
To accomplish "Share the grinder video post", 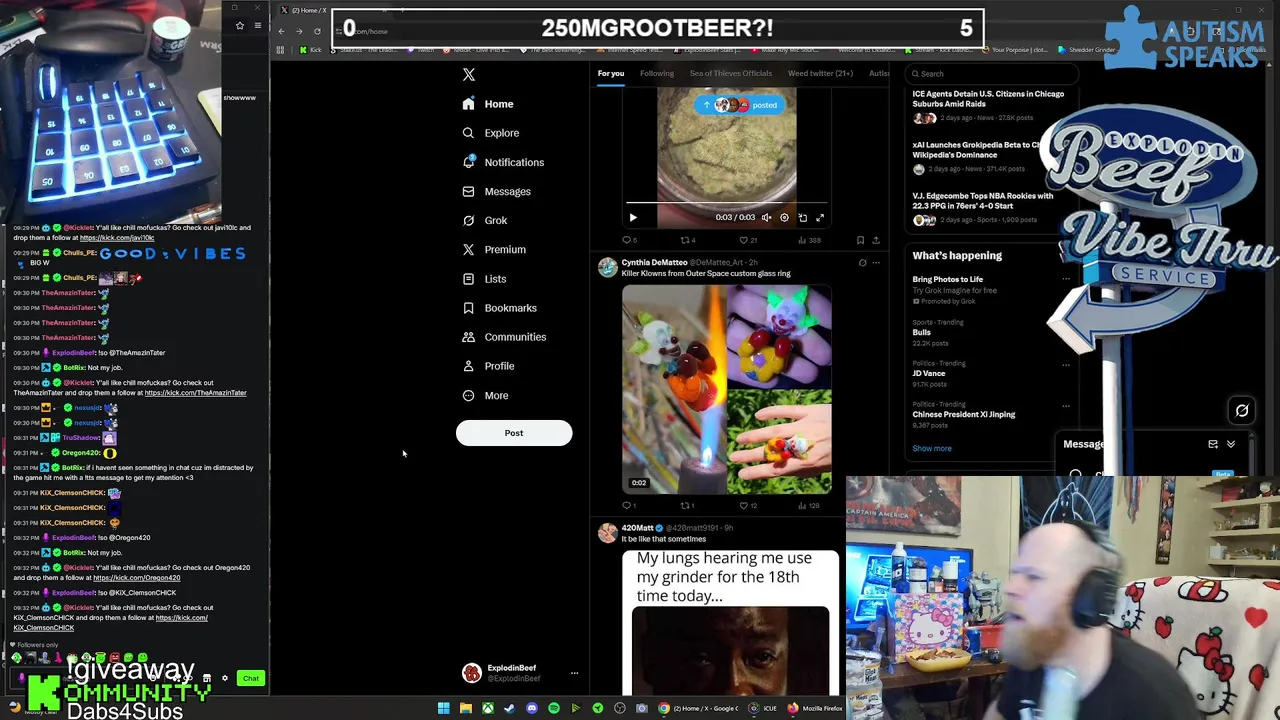I will coord(876,240).
